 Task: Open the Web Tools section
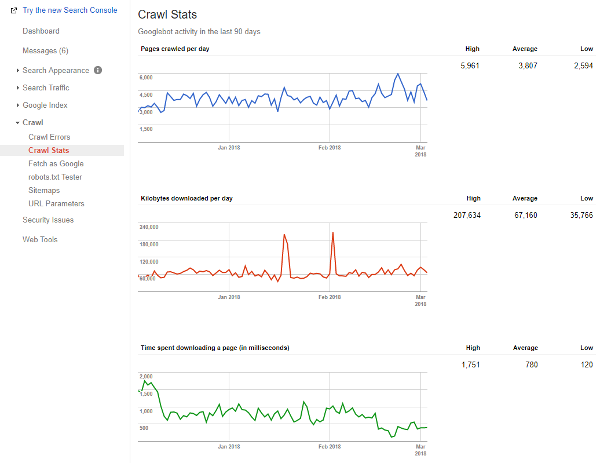click(x=40, y=239)
